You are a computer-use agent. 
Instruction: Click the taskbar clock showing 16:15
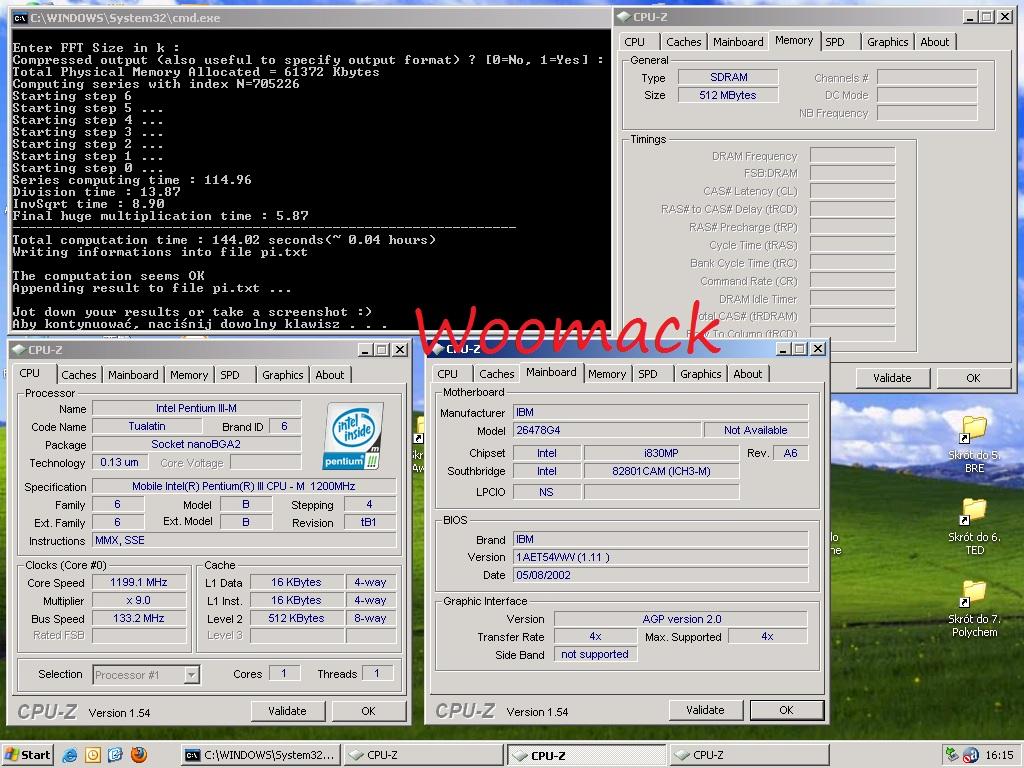pos(999,755)
